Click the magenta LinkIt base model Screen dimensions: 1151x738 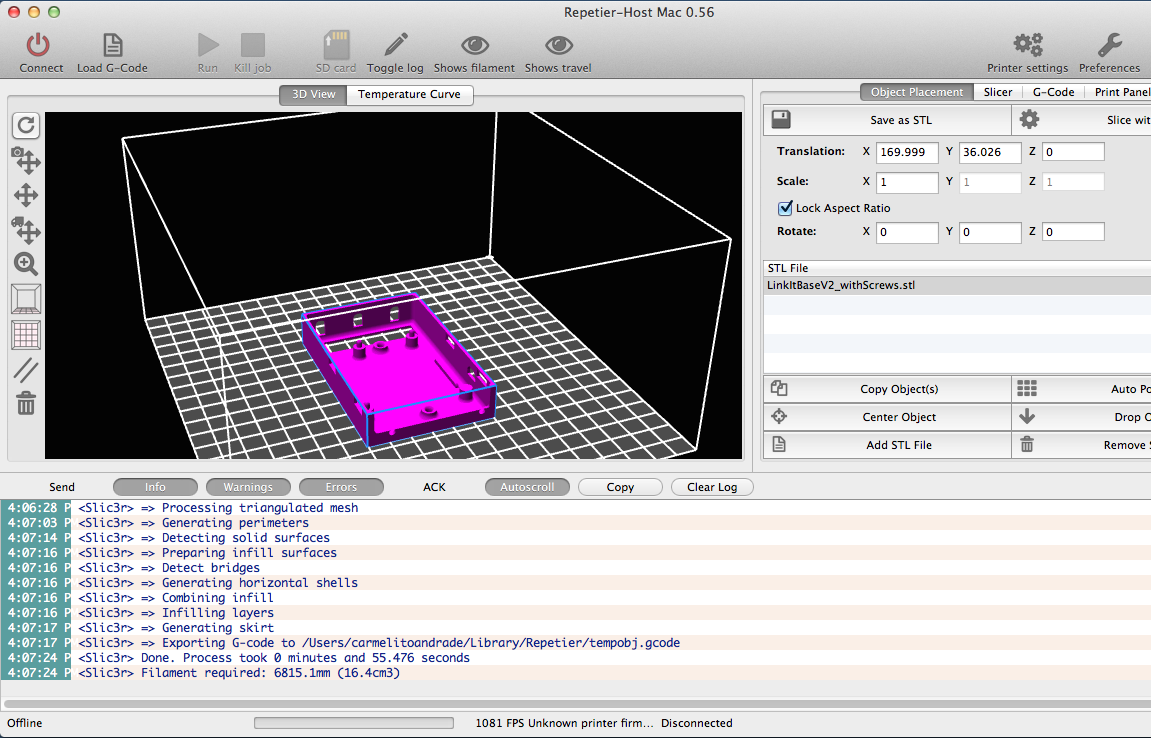tap(399, 369)
